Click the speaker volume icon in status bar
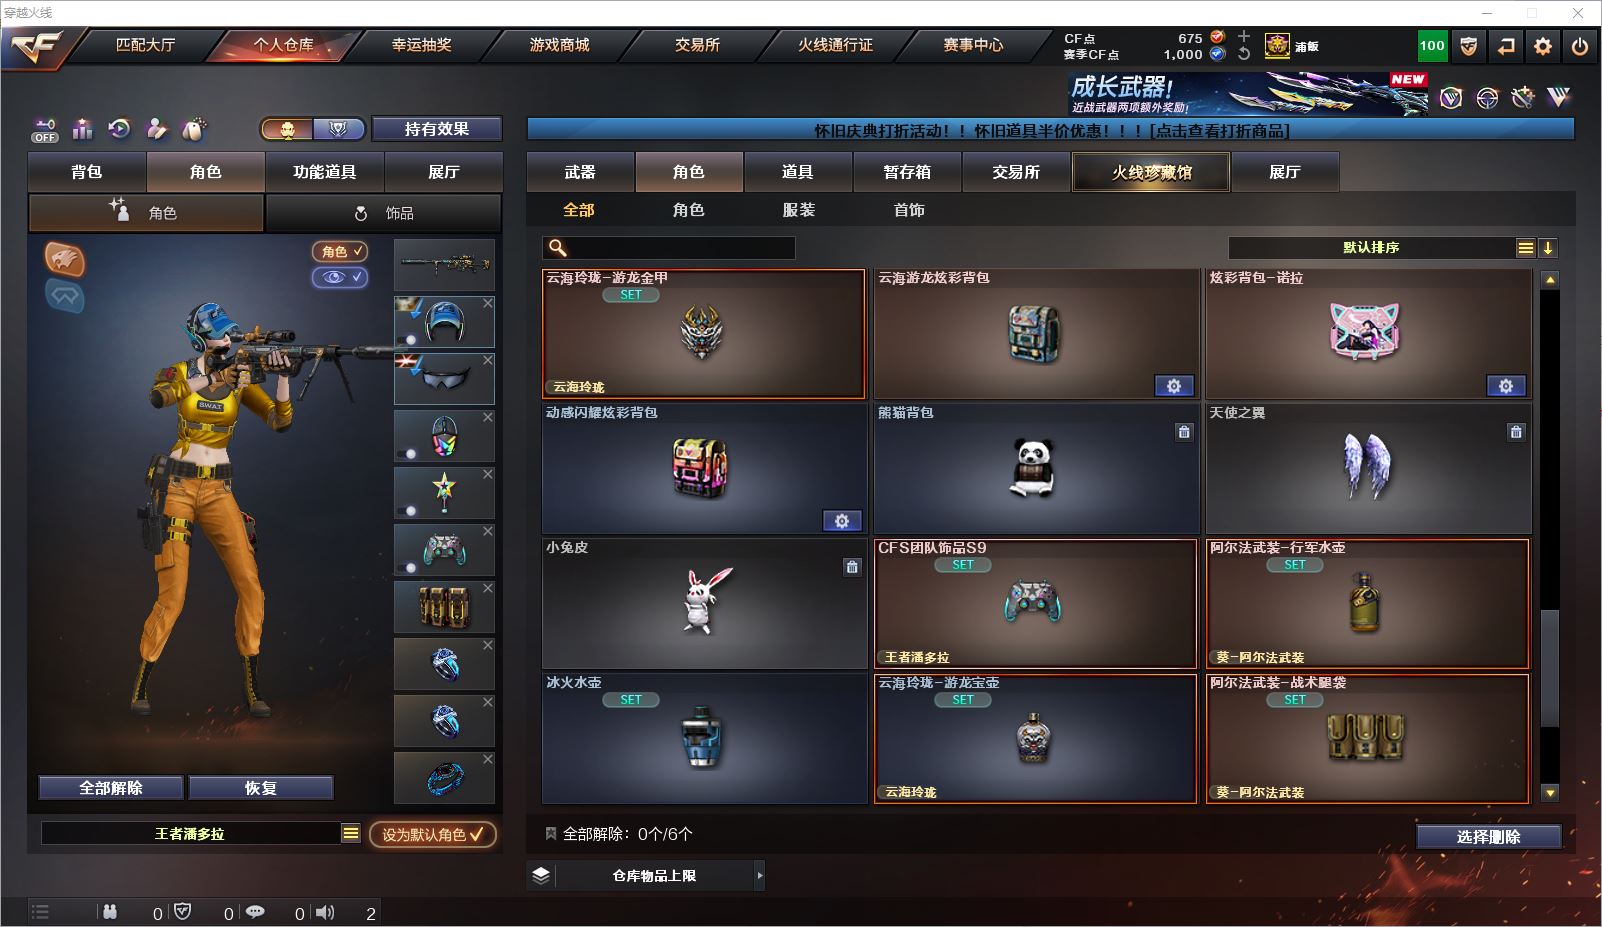Image resolution: width=1602 pixels, height=927 pixels. click(x=325, y=912)
